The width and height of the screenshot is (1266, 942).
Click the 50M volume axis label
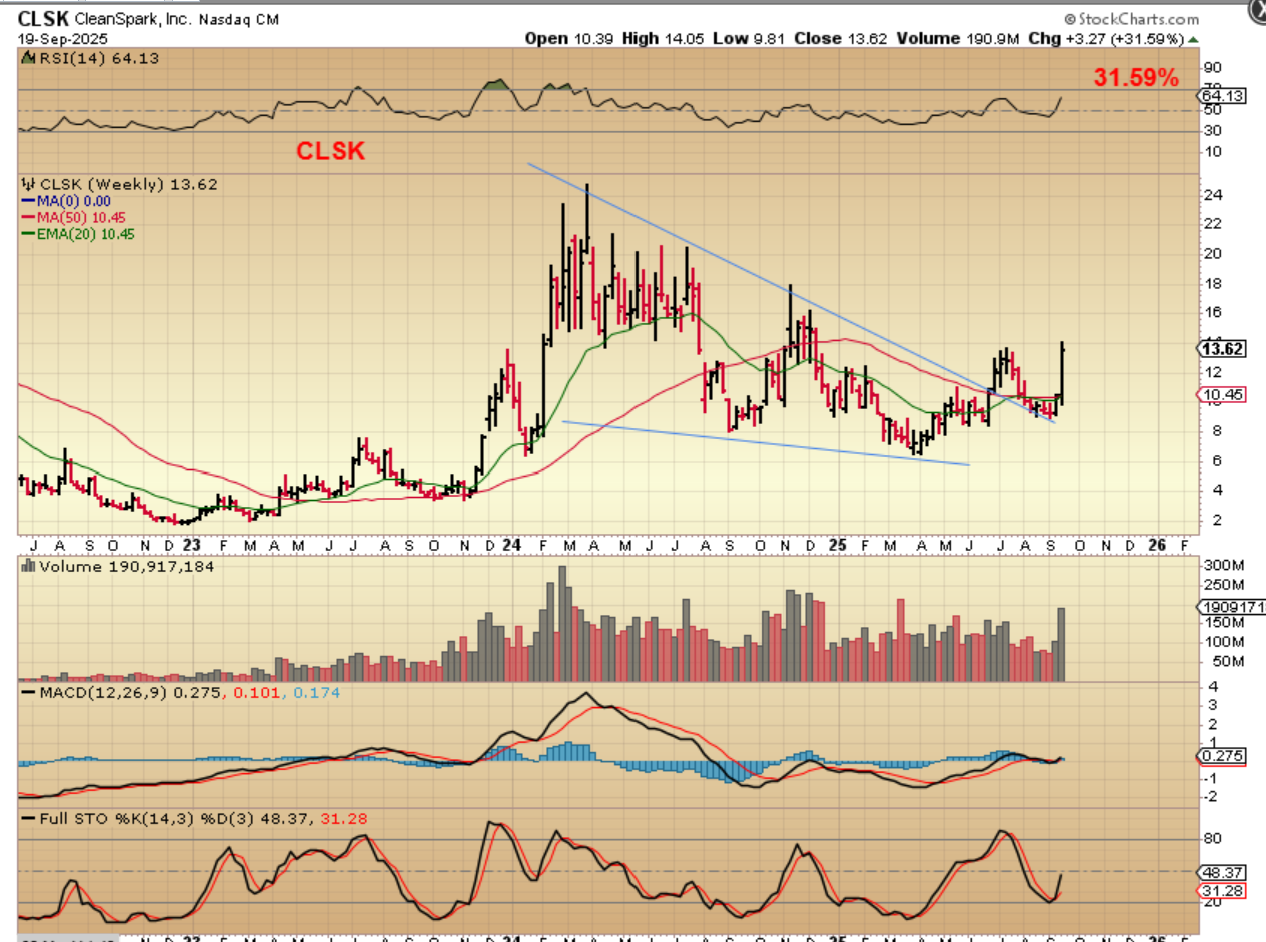(1229, 661)
